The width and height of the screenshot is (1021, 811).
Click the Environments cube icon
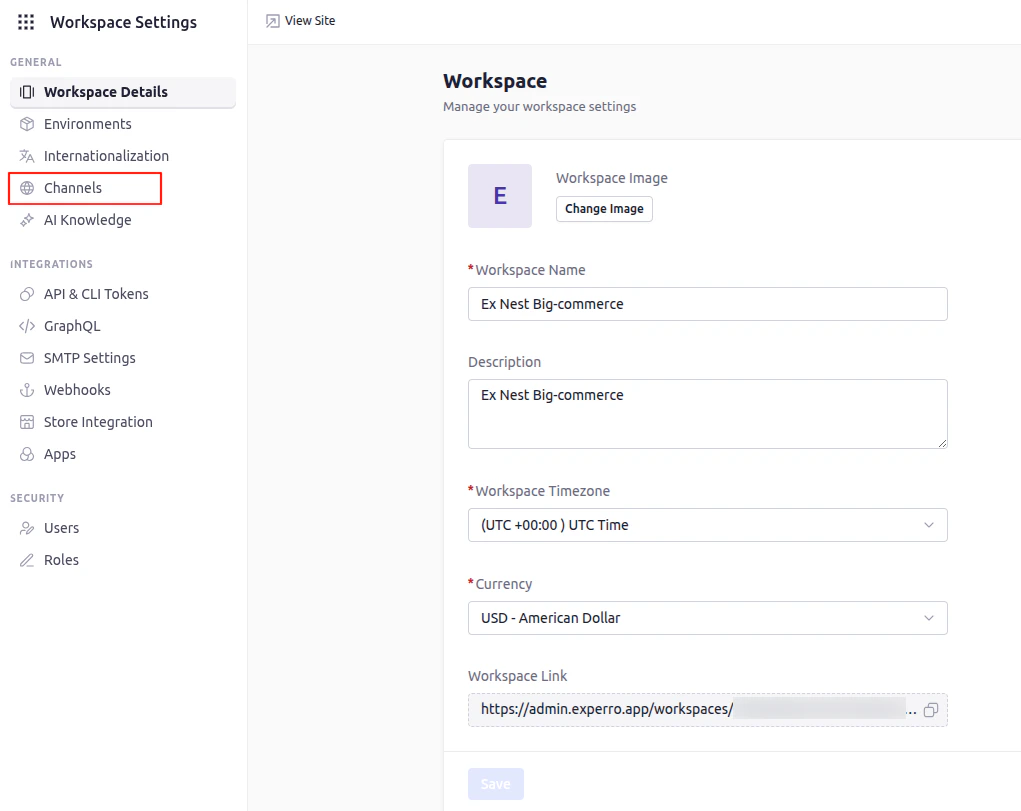[27, 124]
